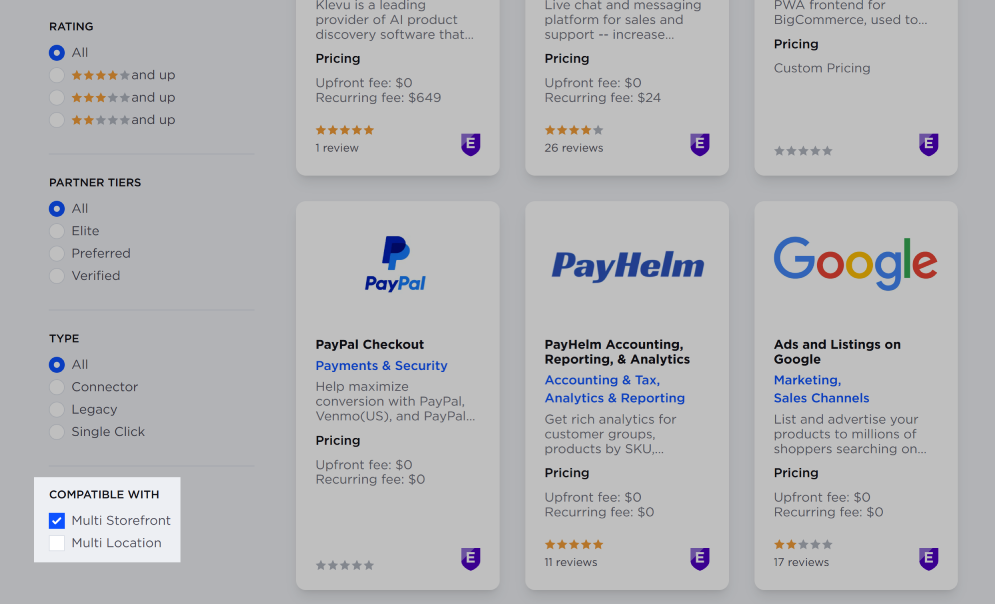Select the Elite partner tier option

click(x=57, y=231)
